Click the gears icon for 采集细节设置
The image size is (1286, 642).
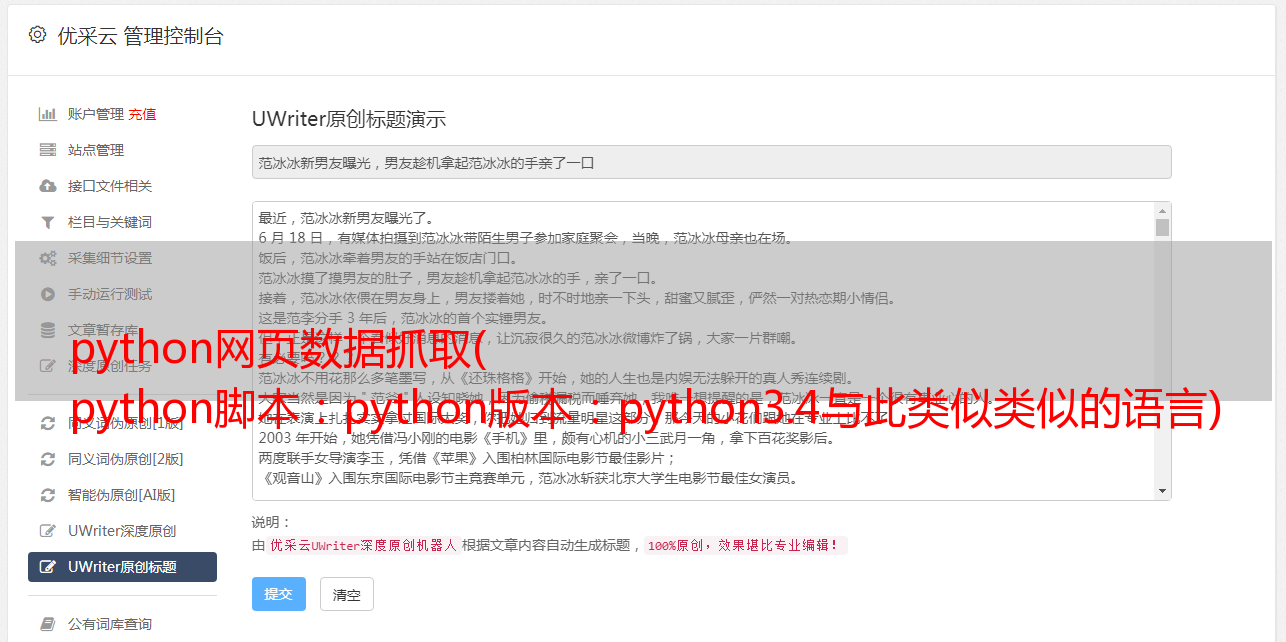pyautogui.click(x=47, y=258)
